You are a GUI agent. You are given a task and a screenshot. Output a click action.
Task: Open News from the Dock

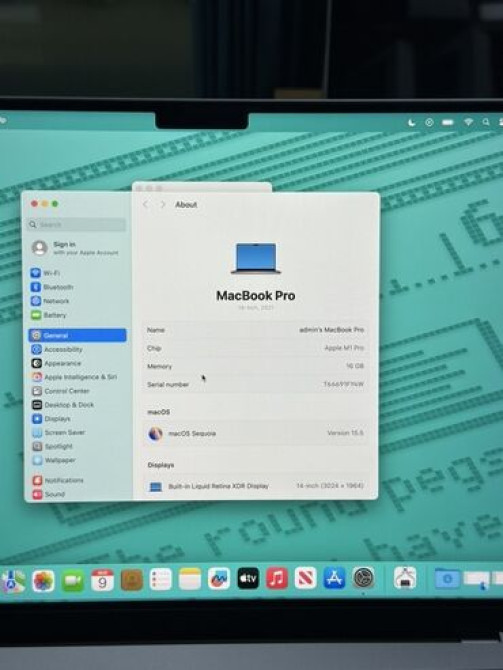tap(306, 578)
